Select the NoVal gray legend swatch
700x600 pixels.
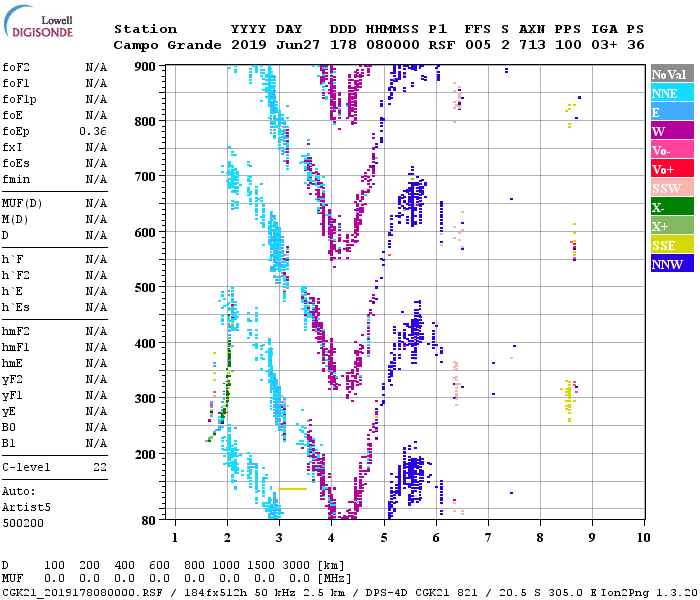pos(672,74)
